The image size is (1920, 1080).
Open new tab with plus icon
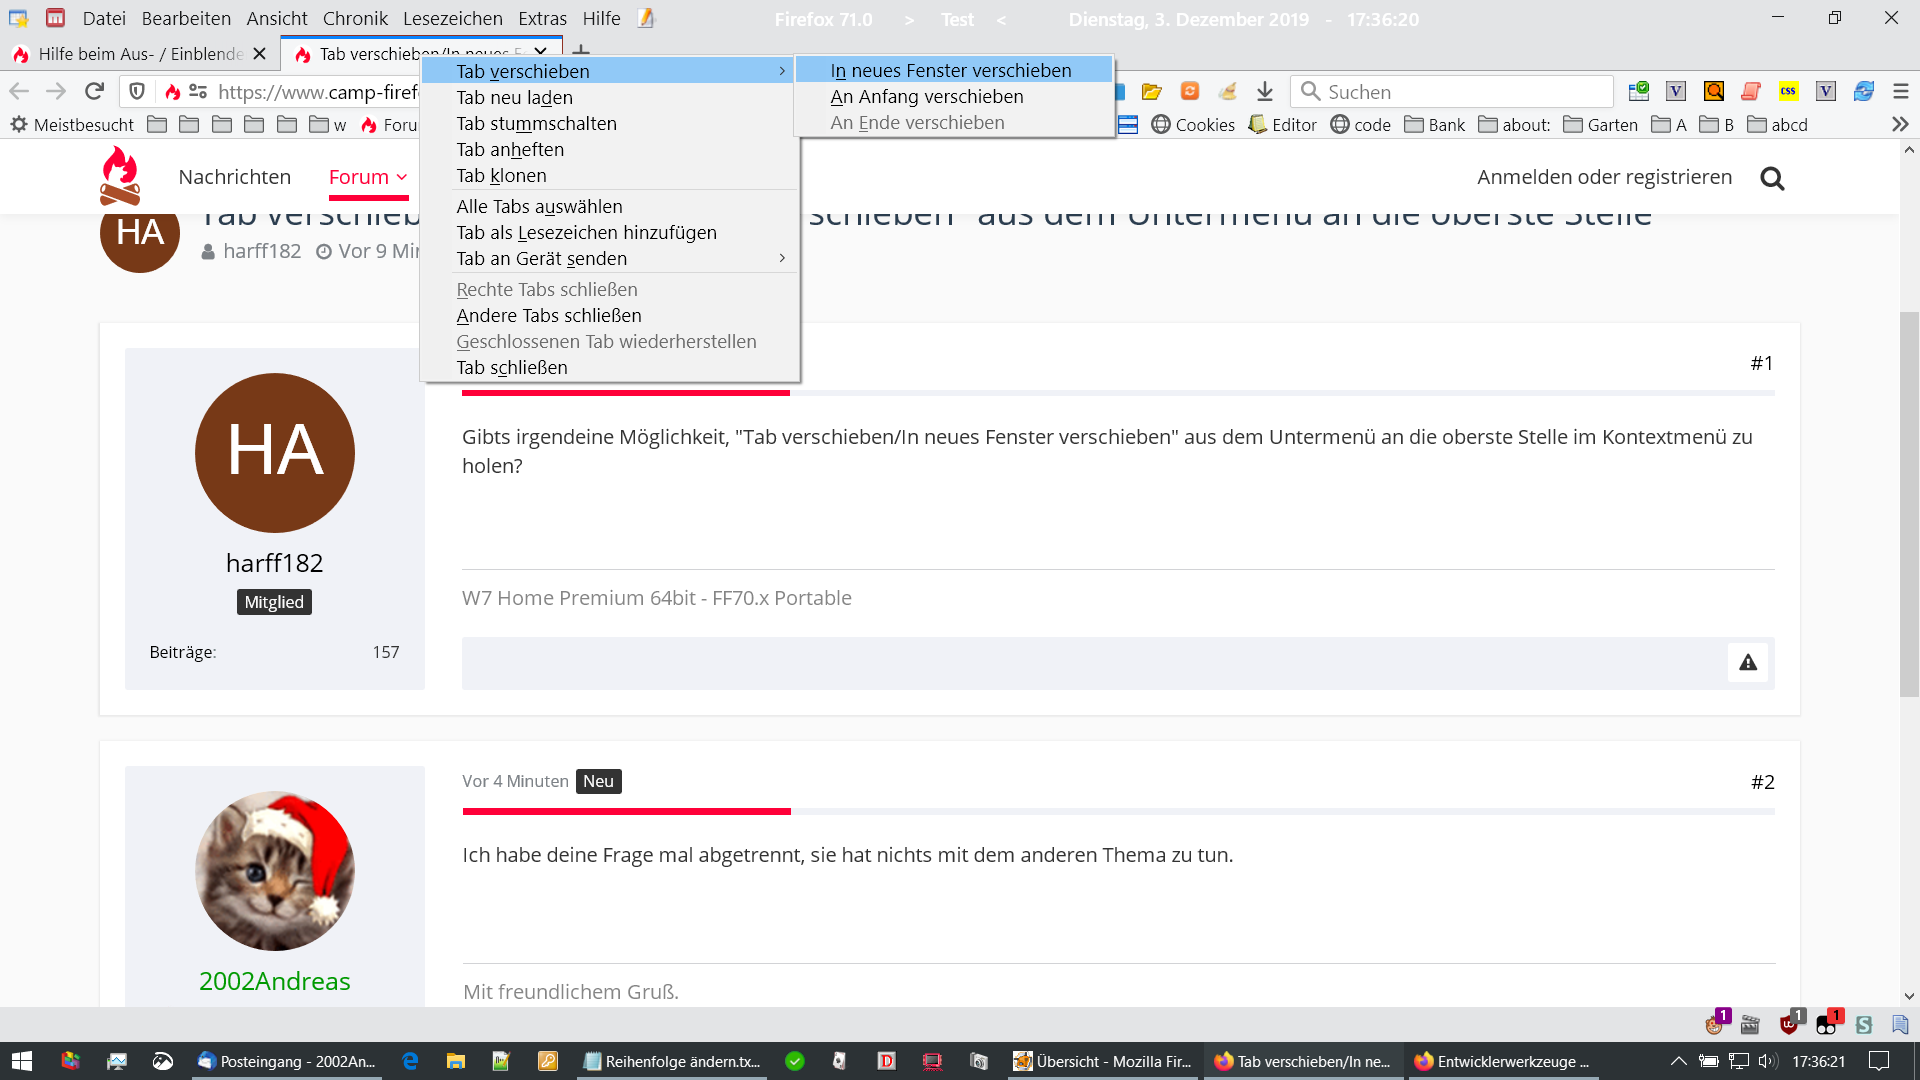pyautogui.click(x=581, y=52)
